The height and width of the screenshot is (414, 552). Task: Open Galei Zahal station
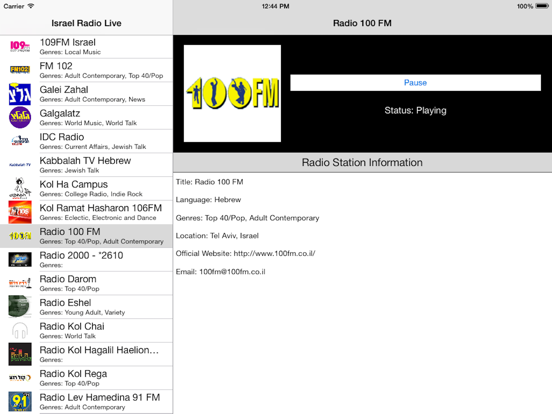86,94
